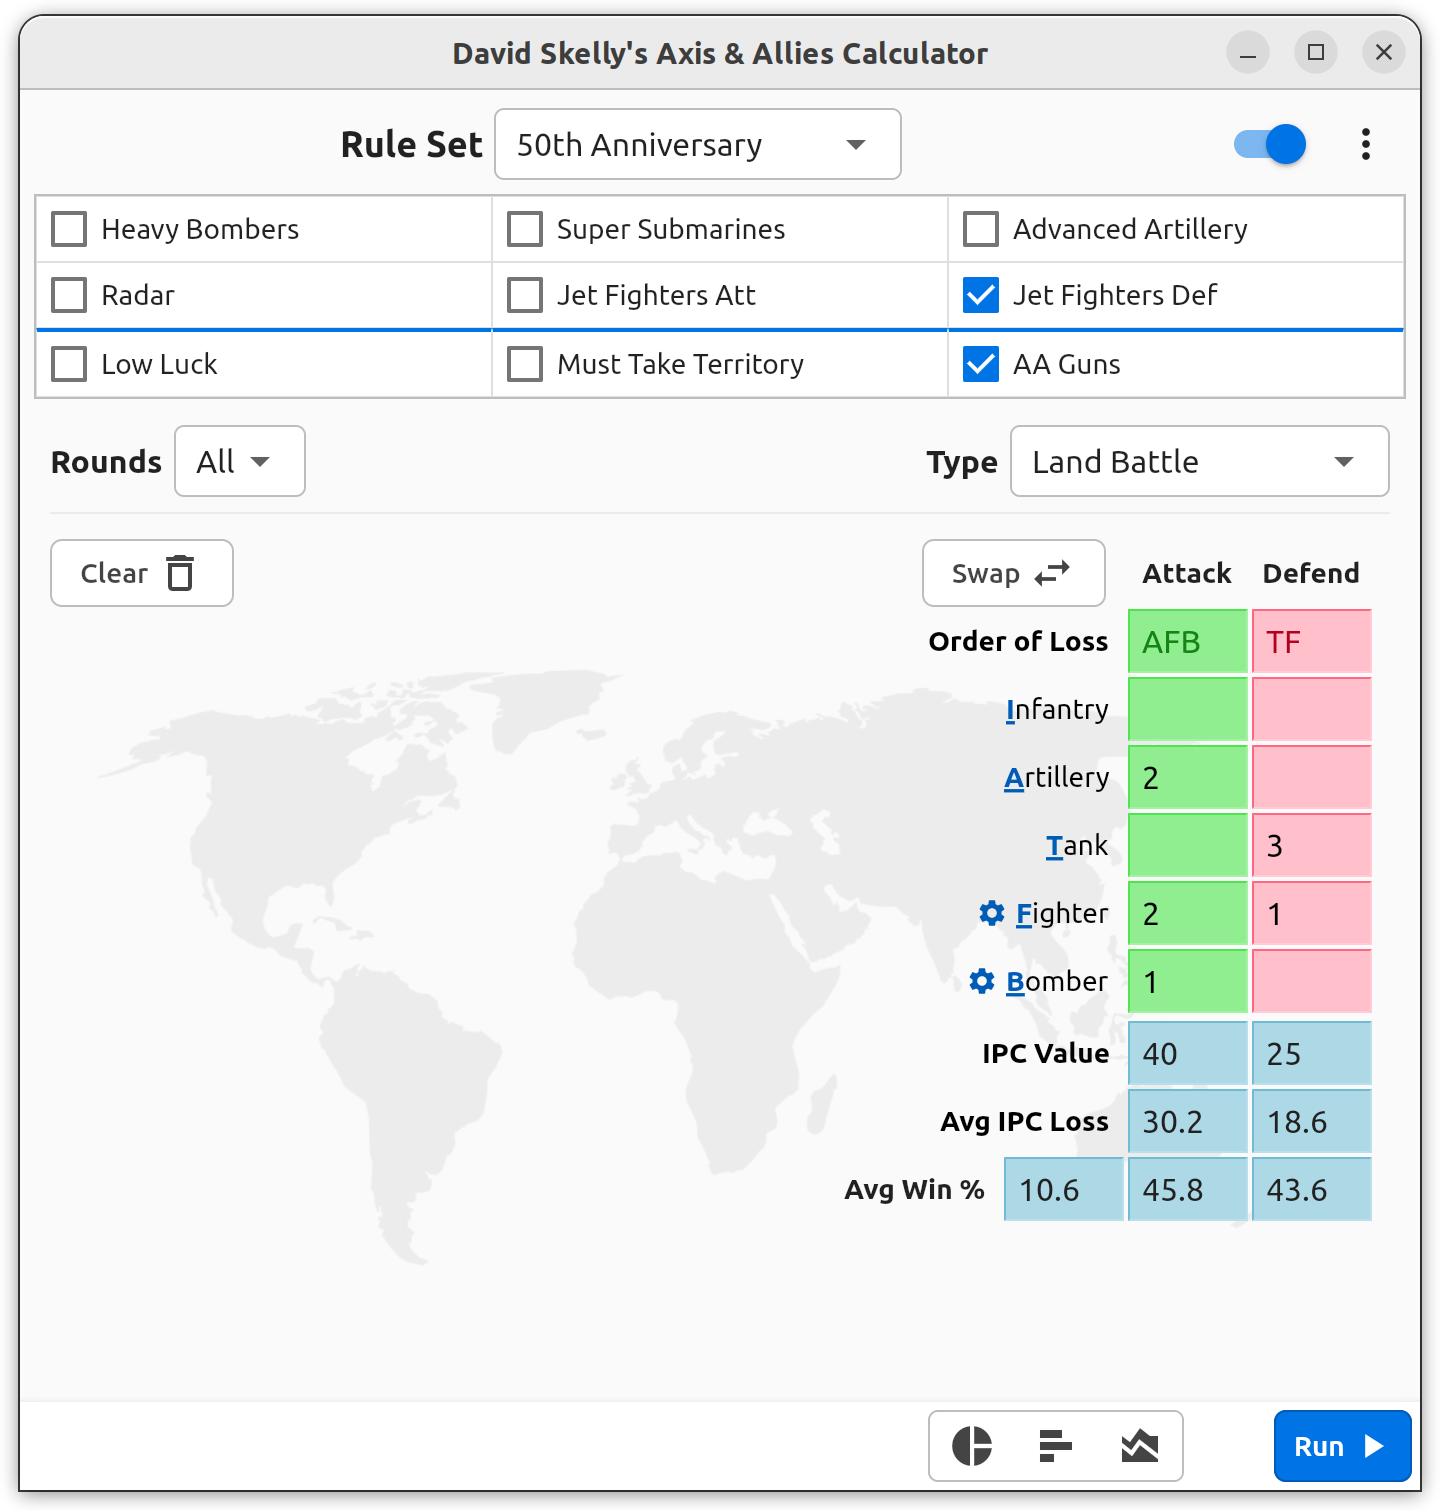Select the bar chart results view
This screenshot has width=1440, height=1510.
point(1055,1446)
